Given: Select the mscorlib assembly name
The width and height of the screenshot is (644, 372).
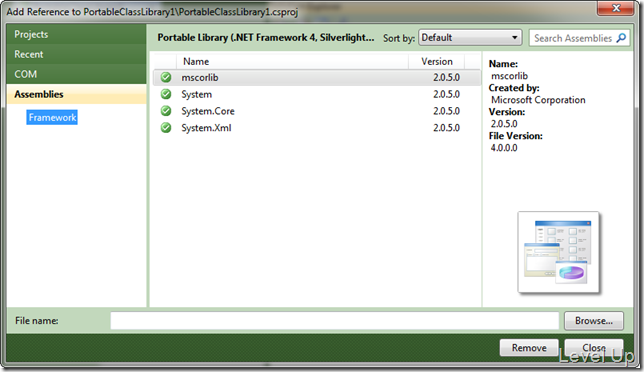Looking at the screenshot, I should pyautogui.click(x=200, y=78).
